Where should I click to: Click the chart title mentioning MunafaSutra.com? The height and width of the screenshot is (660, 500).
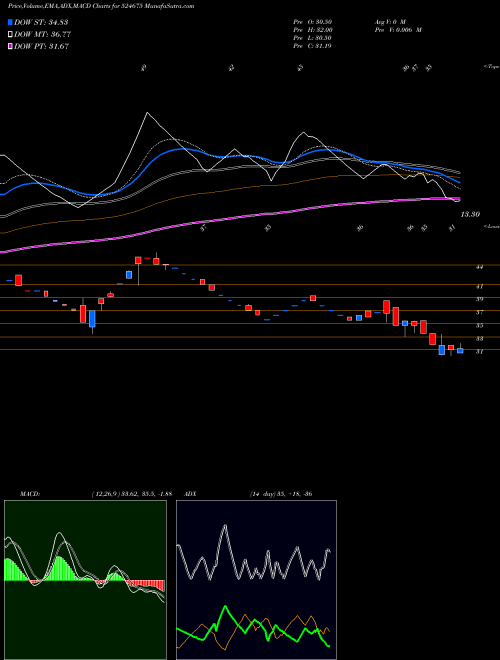pos(101,6)
